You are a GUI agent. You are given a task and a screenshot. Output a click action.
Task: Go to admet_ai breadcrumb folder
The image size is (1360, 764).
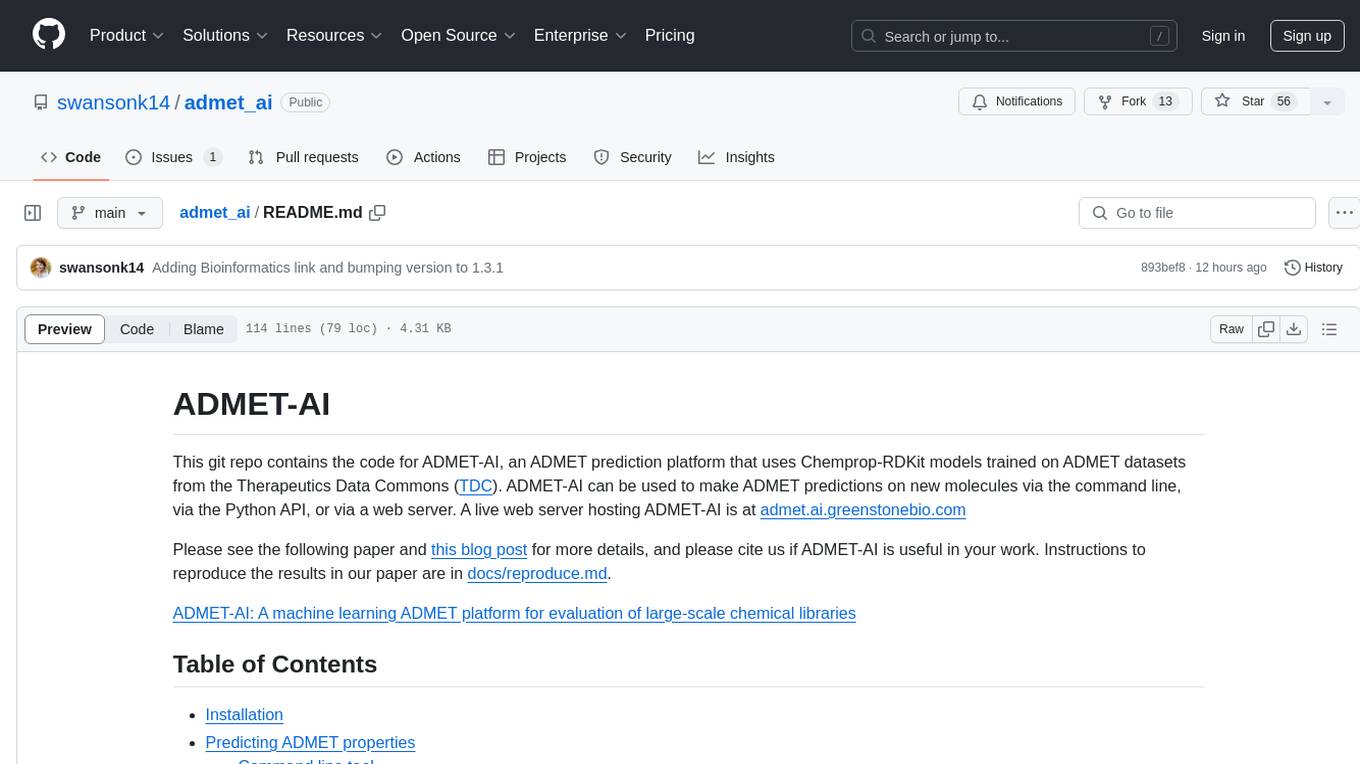pos(215,213)
